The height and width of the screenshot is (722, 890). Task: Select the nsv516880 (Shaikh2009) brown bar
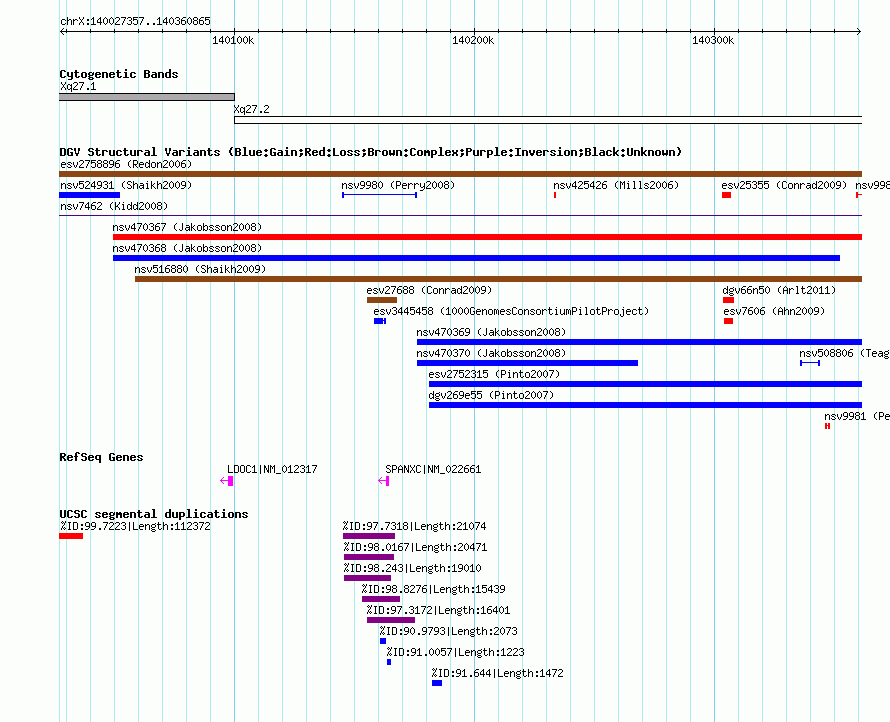pyautogui.click(x=498, y=279)
